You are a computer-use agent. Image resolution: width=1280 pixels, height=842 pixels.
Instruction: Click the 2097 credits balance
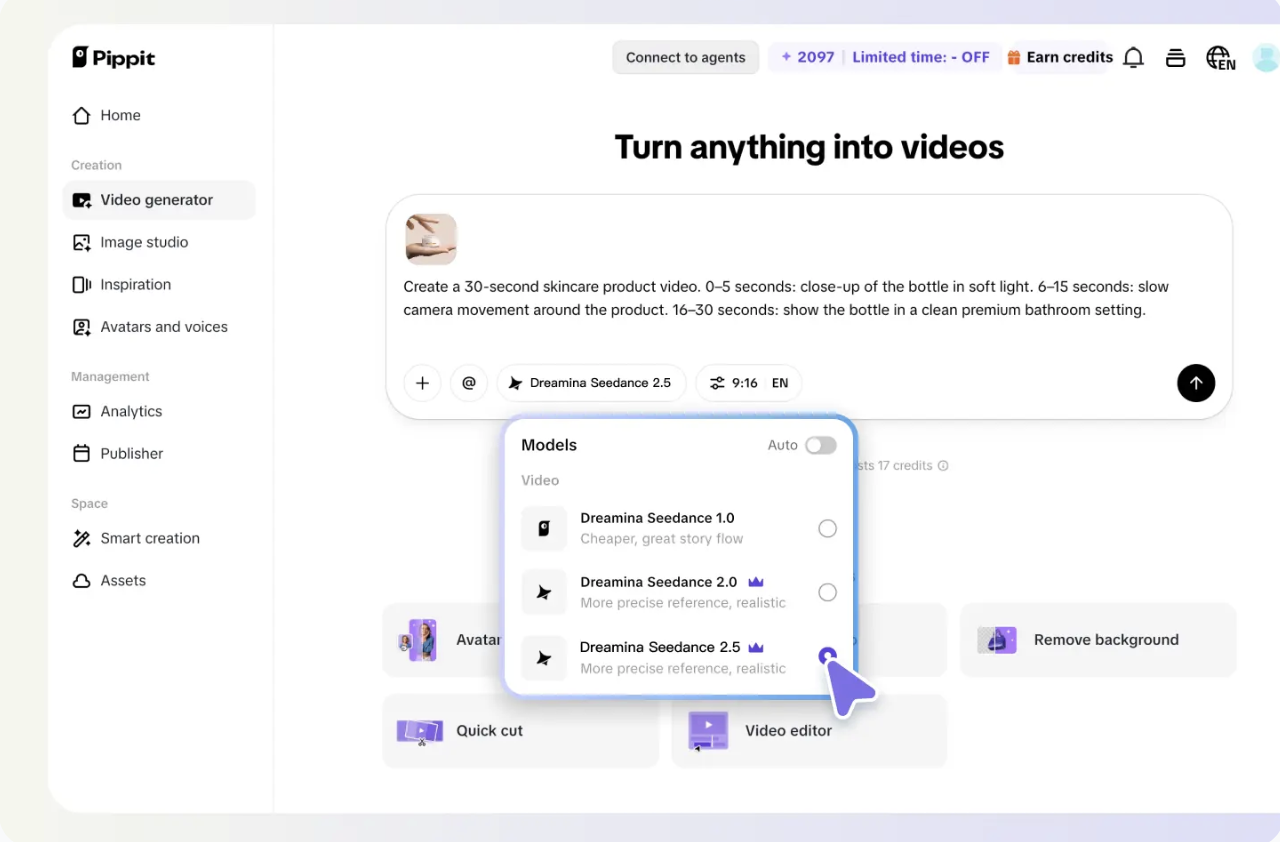click(x=808, y=57)
